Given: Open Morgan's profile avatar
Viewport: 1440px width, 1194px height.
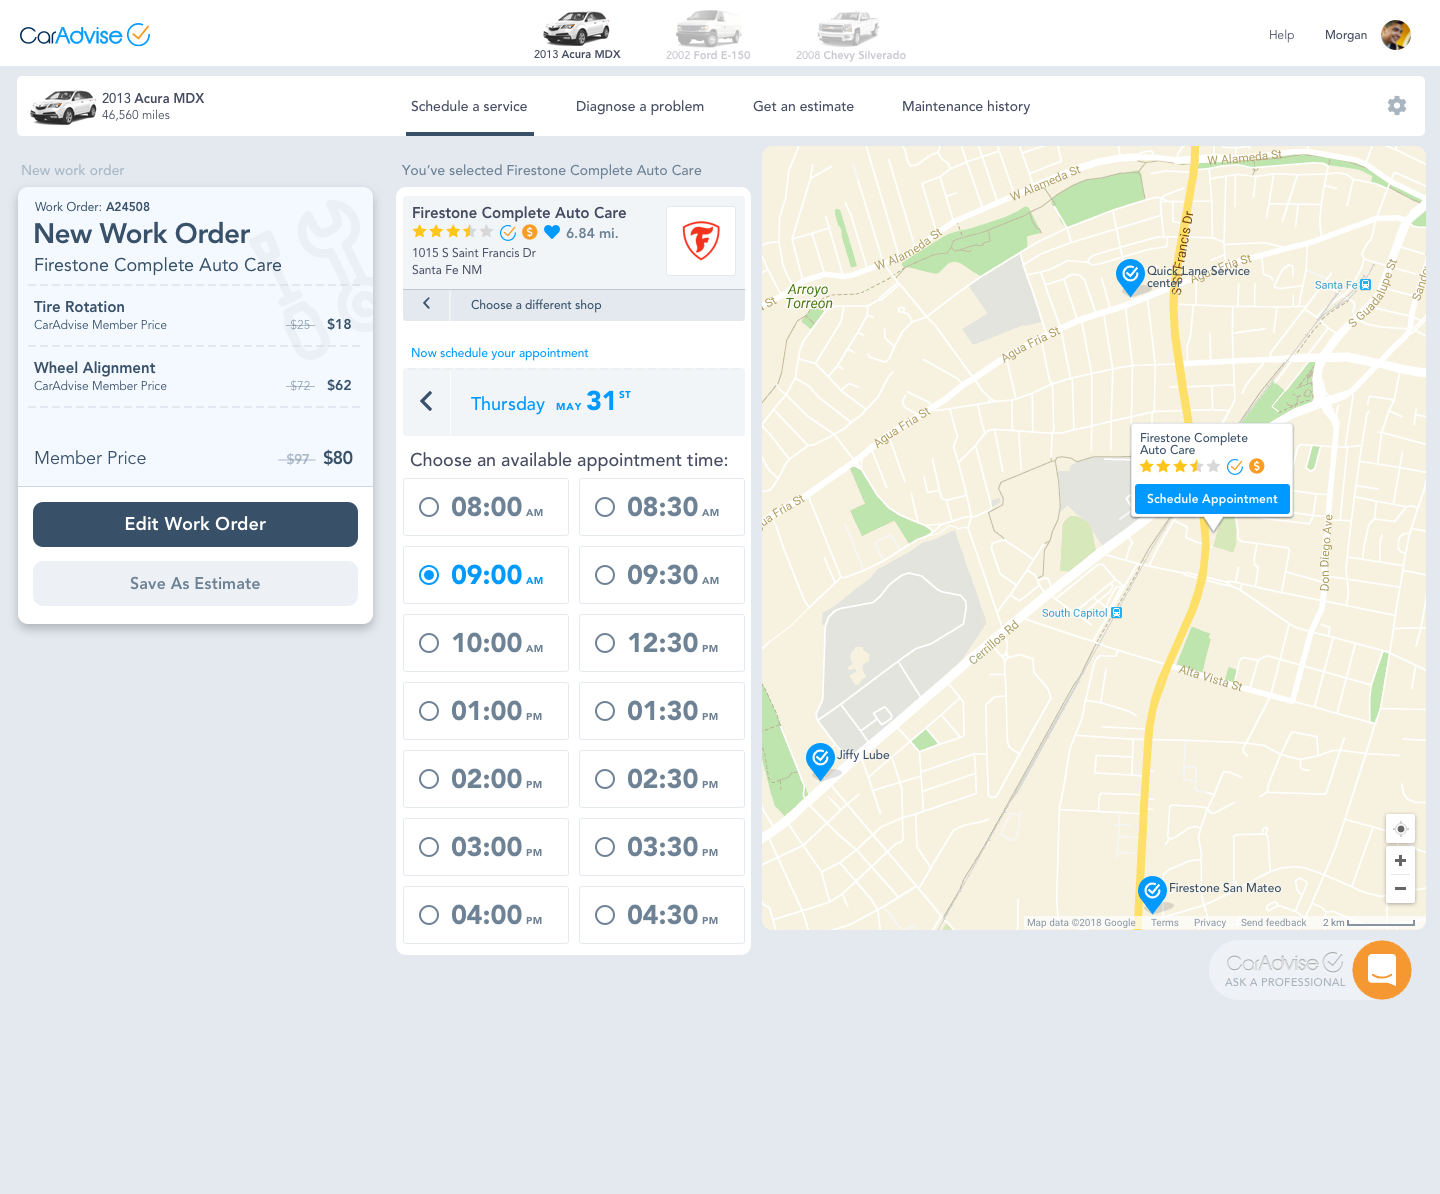Looking at the screenshot, I should point(1396,35).
